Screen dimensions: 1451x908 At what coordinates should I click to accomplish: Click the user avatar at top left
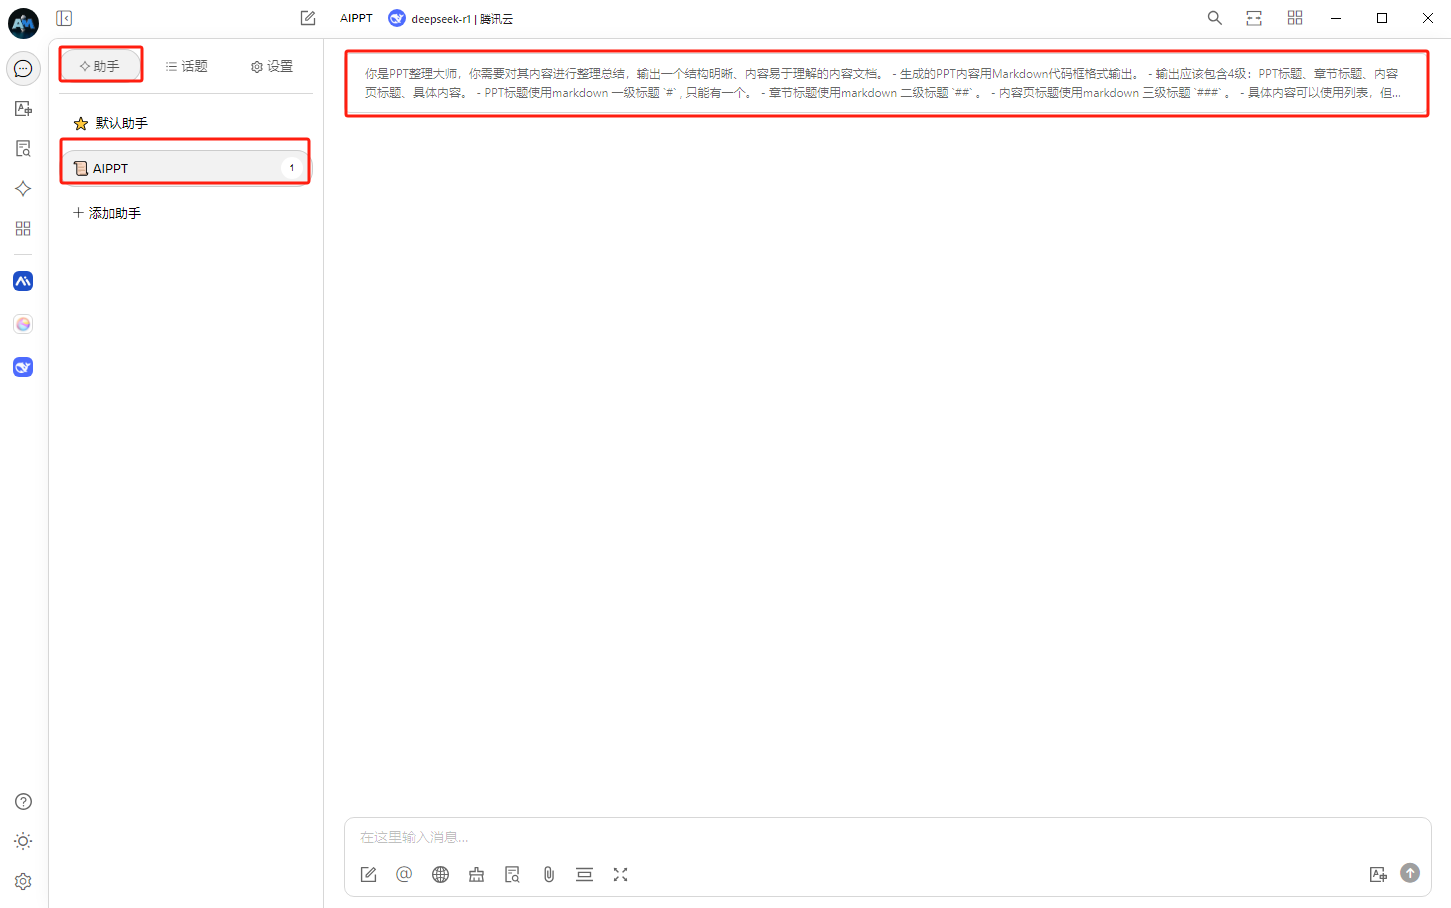coord(23,23)
